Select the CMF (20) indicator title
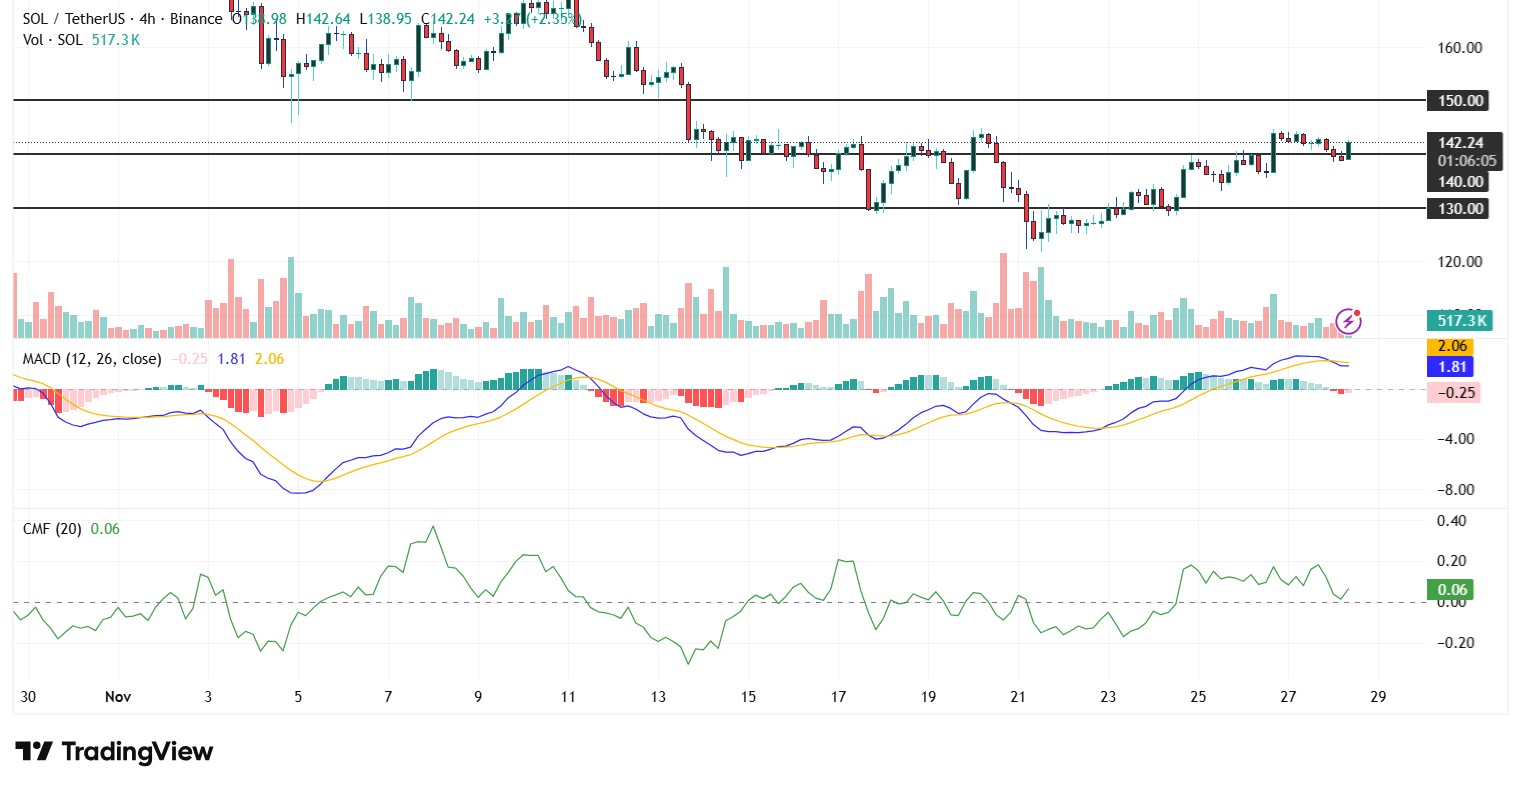Viewport: 1520px width, 788px height. coord(52,528)
